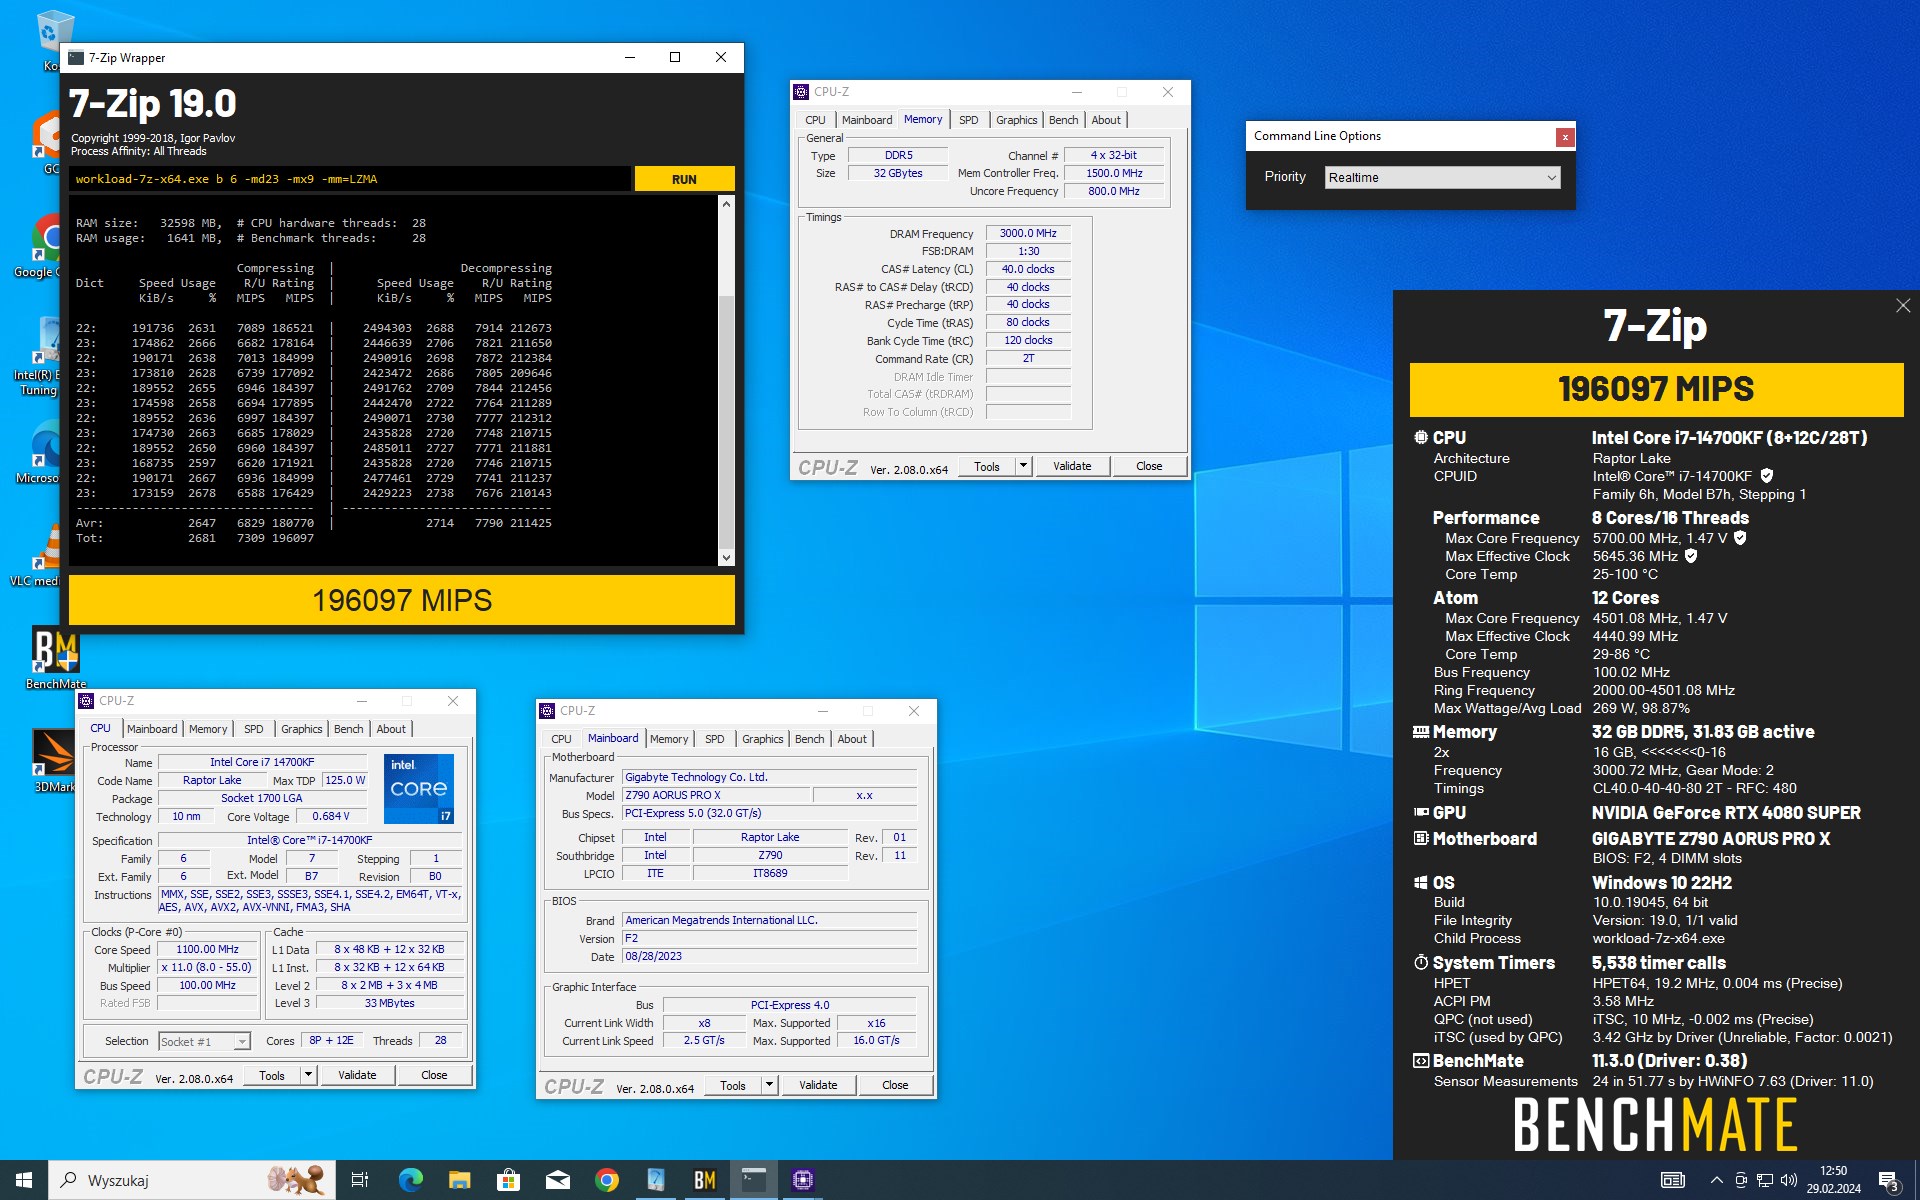Switch to SPD tab in the Memory CPU-Z window
The height and width of the screenshot is (1200, 1920).
point(968,120)
